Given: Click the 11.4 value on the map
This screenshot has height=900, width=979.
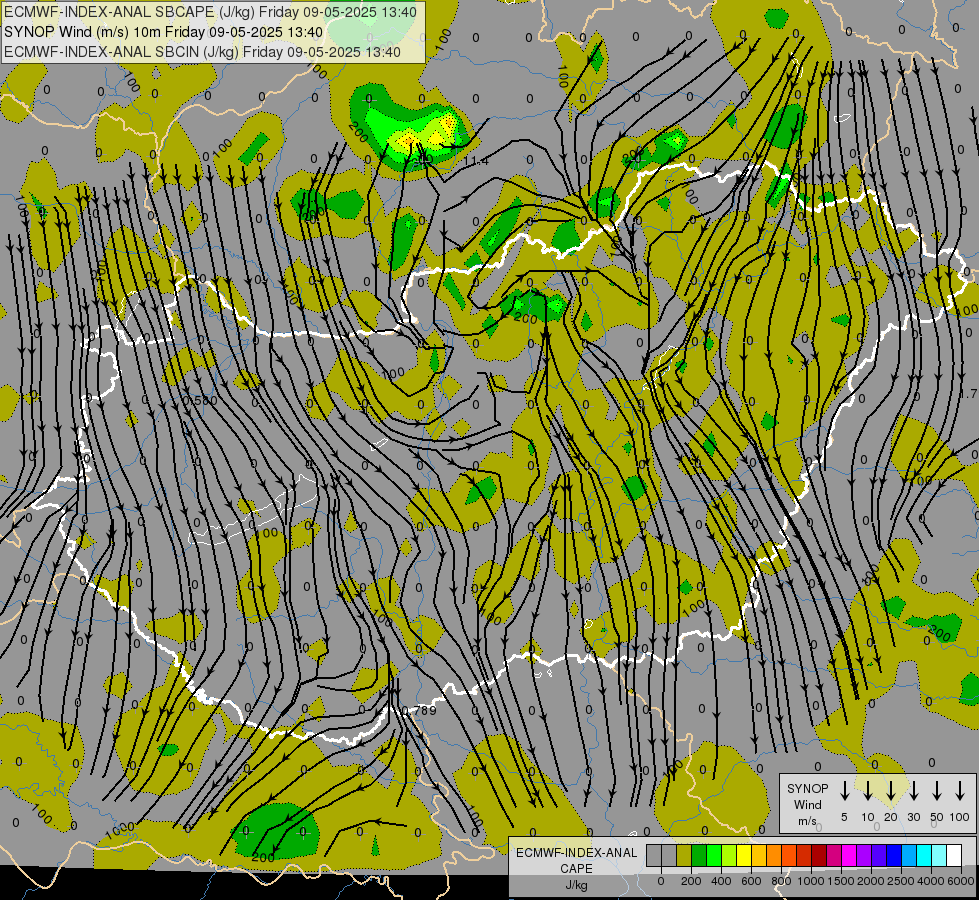Looking at the screenshot, I should pyautogui.click(x=476, y=161).
